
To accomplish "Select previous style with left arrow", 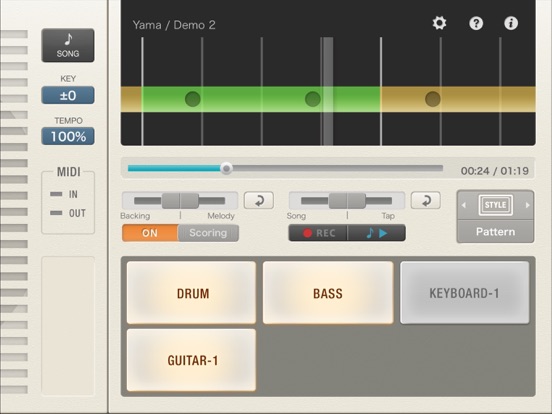I will 464,205.
